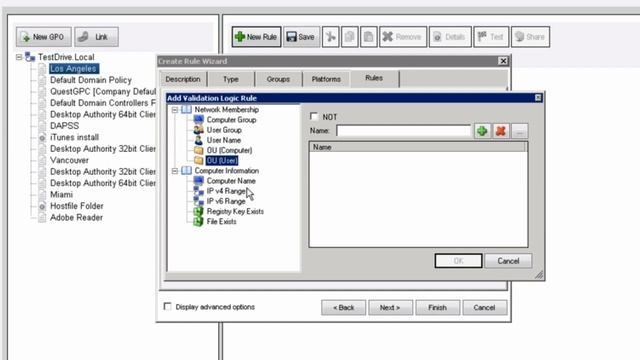
Task: Collapse the Network Membership node
Action: click(x=175, y=110)
